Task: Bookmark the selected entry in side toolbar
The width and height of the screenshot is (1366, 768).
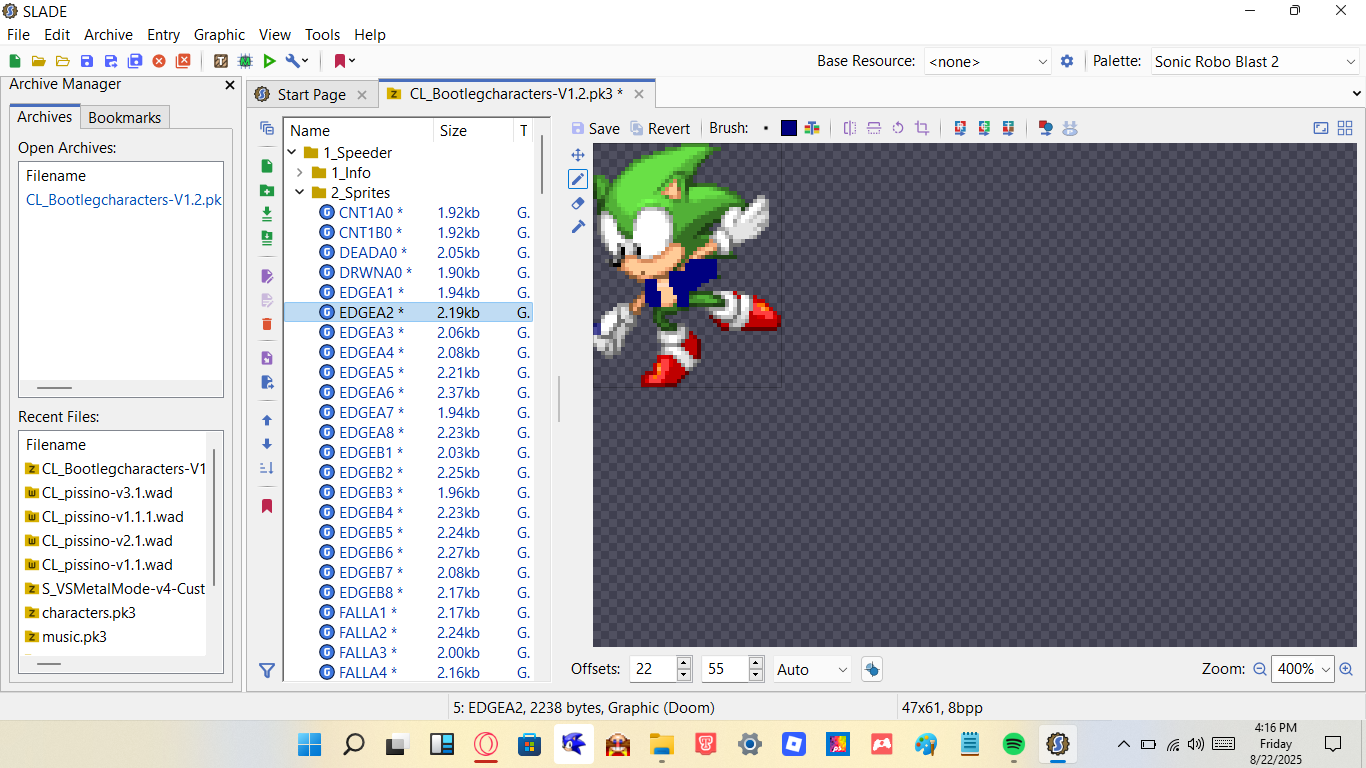Action: 267,506
